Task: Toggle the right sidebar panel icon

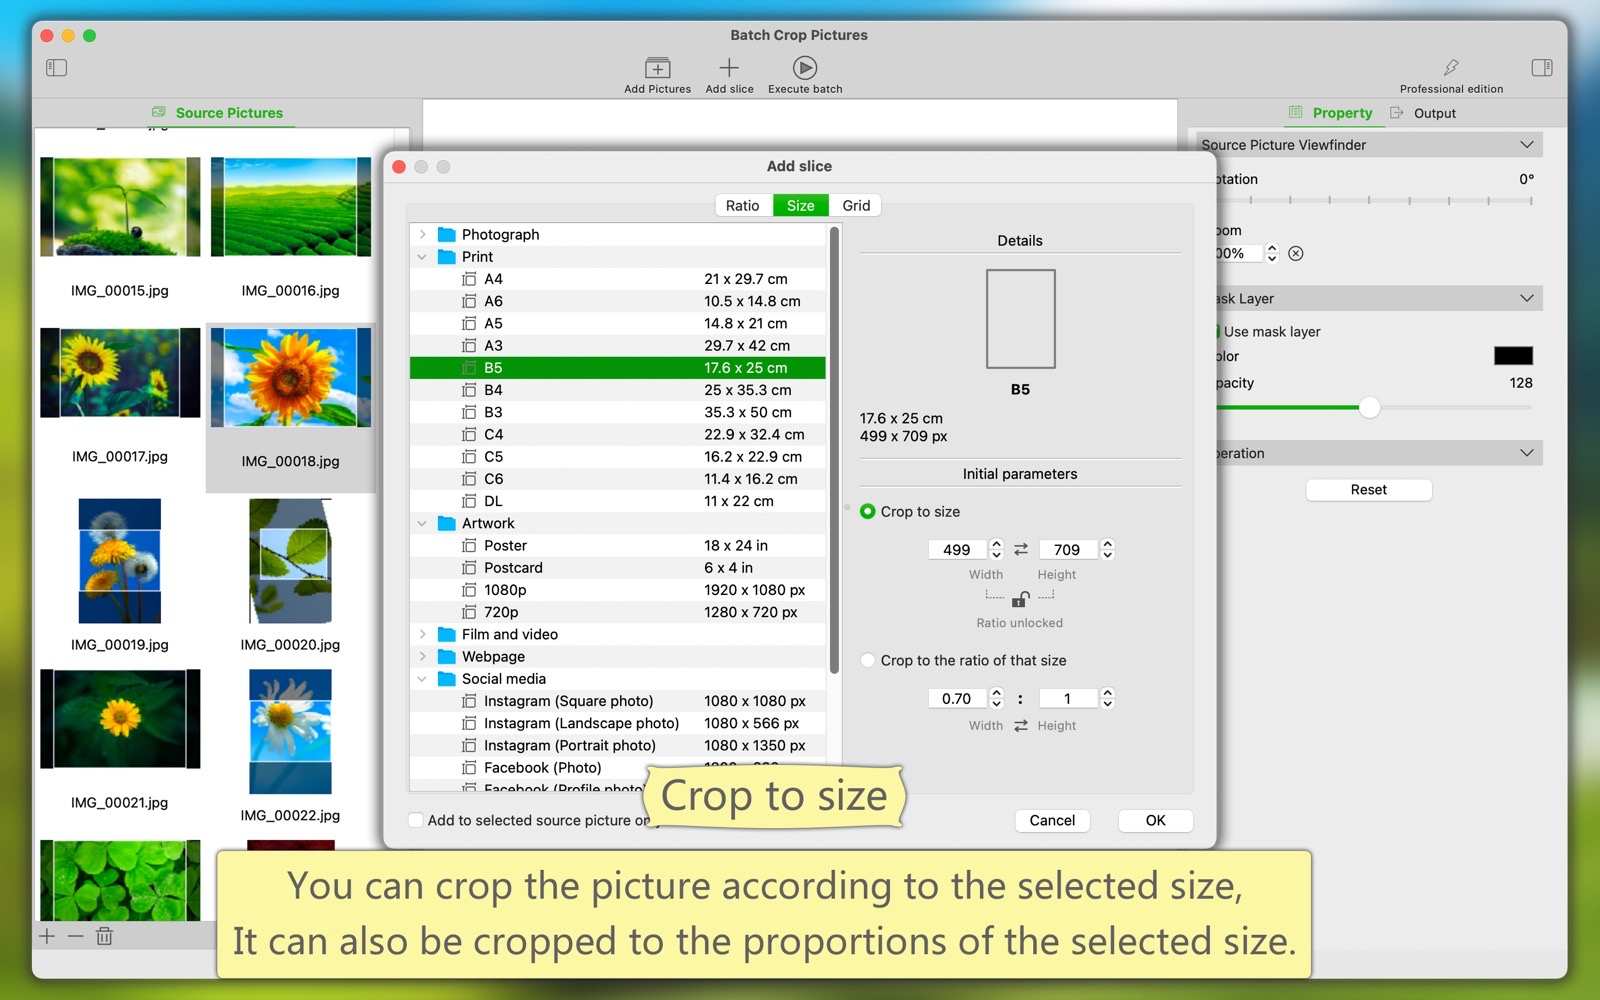Action: click(1541, 68)
